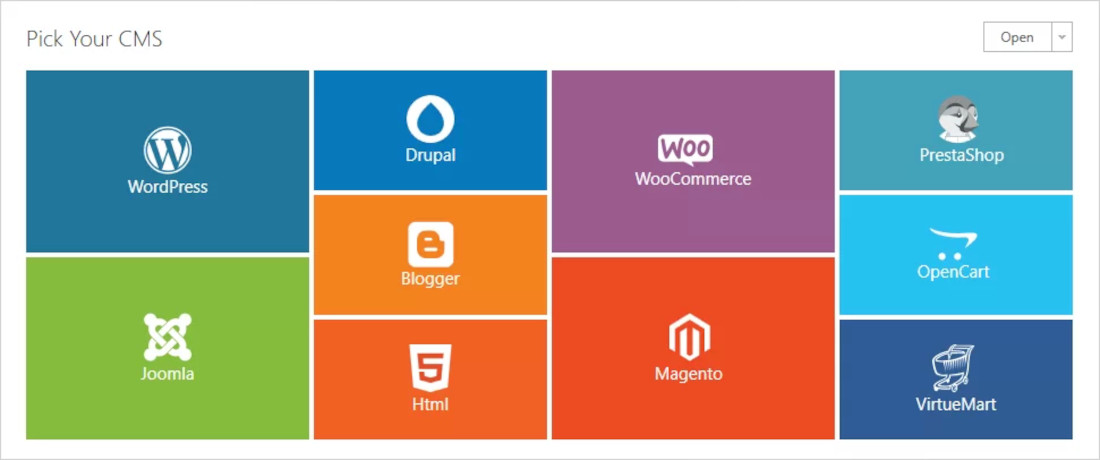Image resolution: width=1100 pixels, height=460 pixels.
Task: Select the WooCommerce label text
Action: coord(693,179)
